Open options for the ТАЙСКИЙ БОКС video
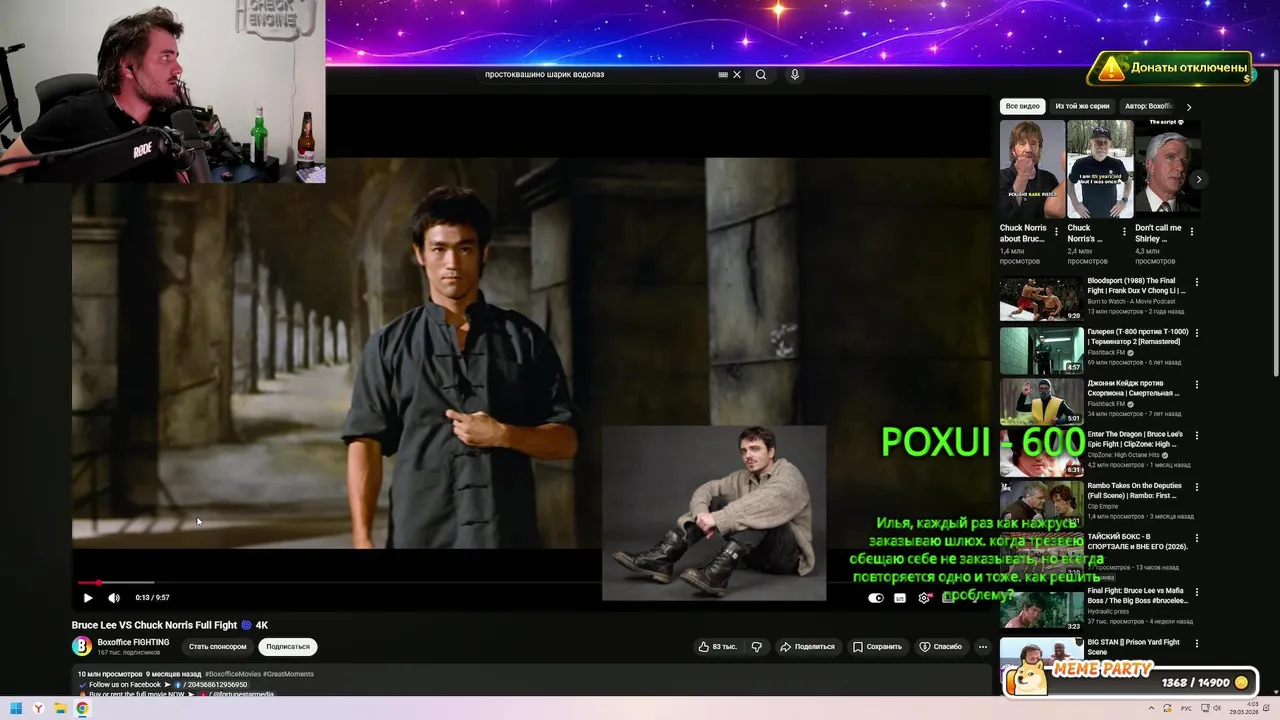This screenshot has width=1280, height=720. click(1196, 540)
